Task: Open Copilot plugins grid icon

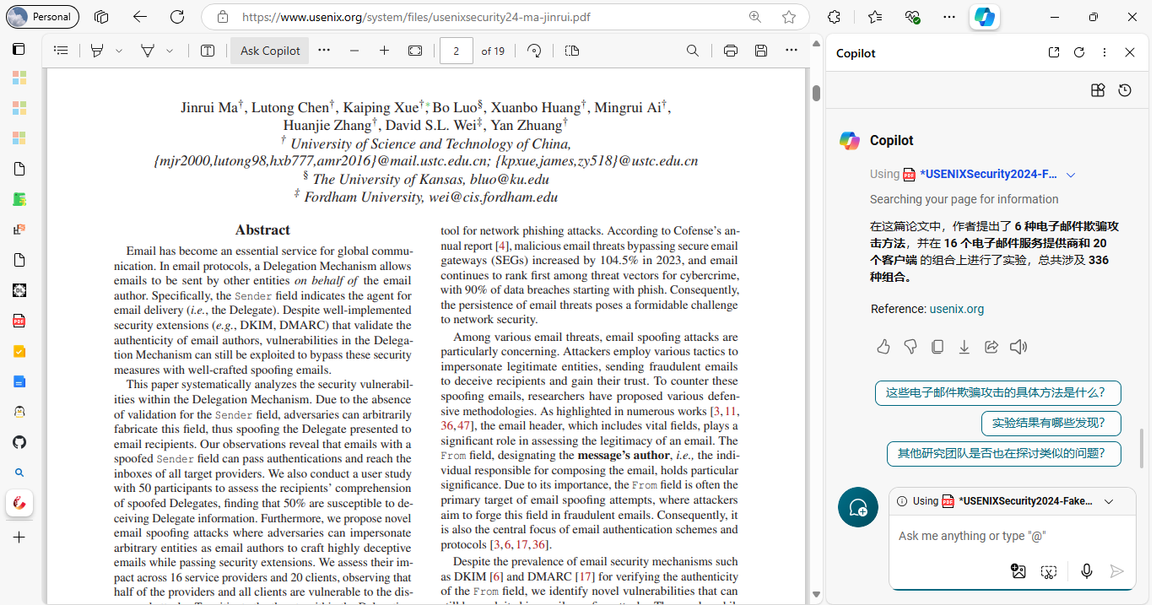Action: [1098, 90]
